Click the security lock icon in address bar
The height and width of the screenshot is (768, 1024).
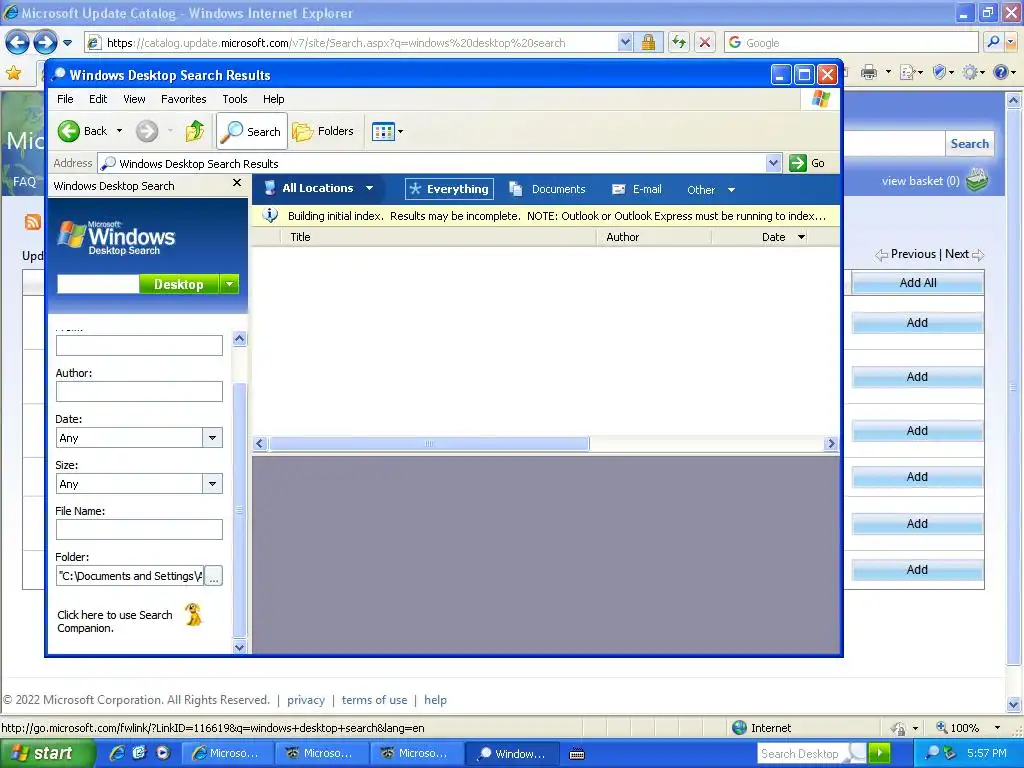648,42
